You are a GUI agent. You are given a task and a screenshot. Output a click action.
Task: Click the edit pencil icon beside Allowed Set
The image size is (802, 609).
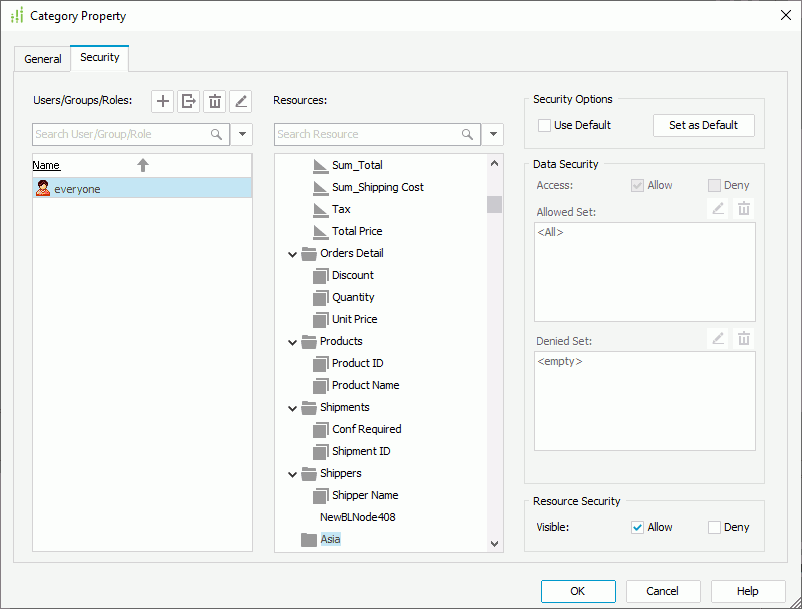click(717, 208)
